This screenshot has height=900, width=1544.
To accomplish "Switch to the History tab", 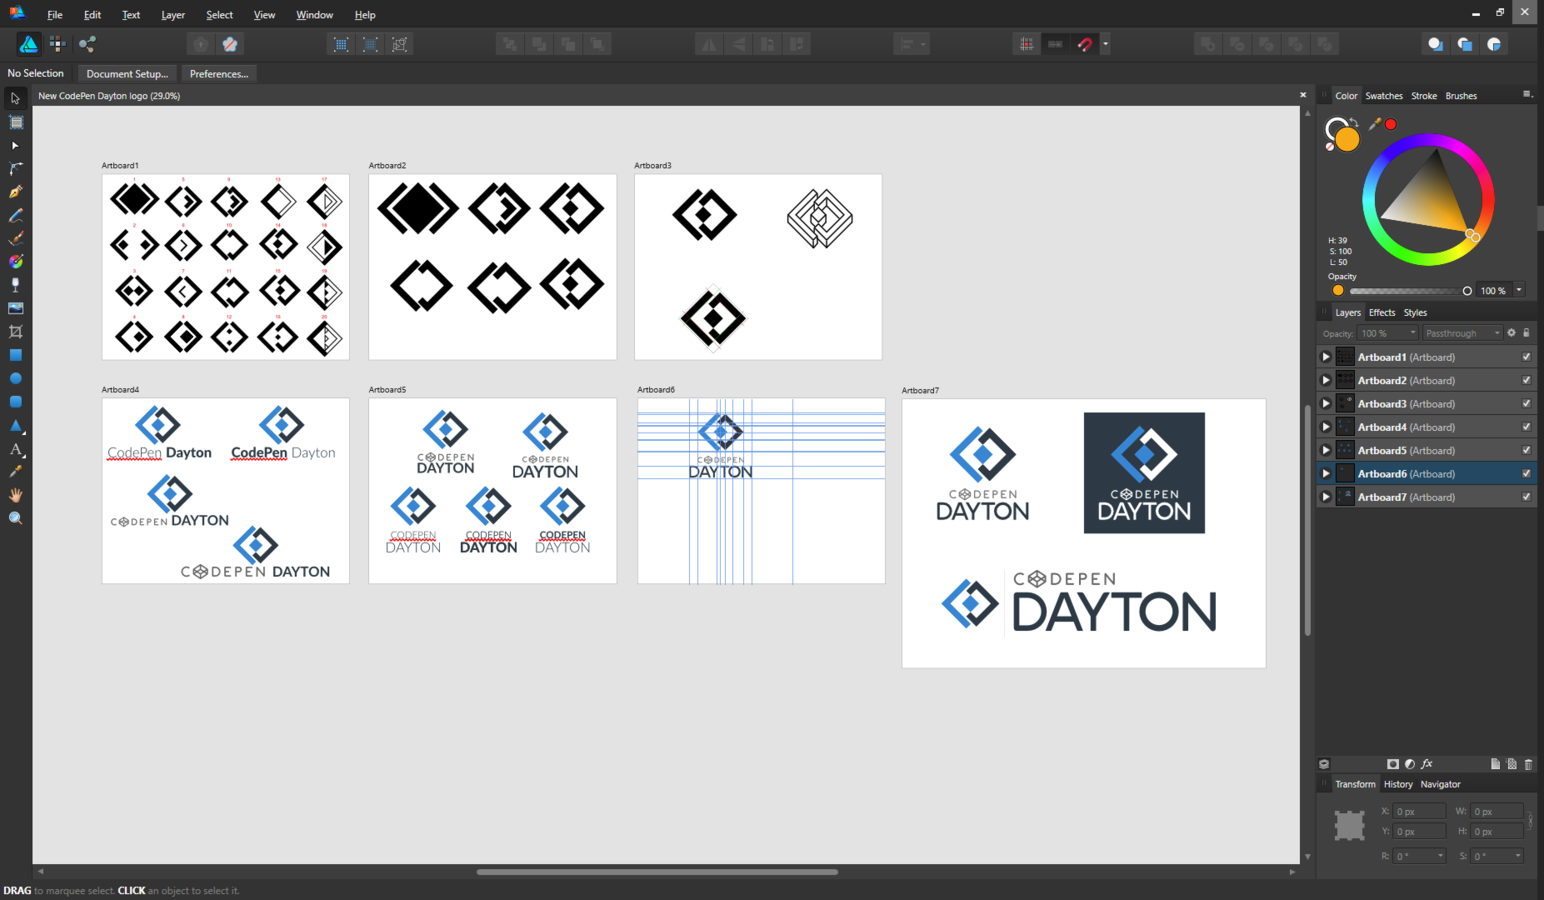I will coord(1398,784).
